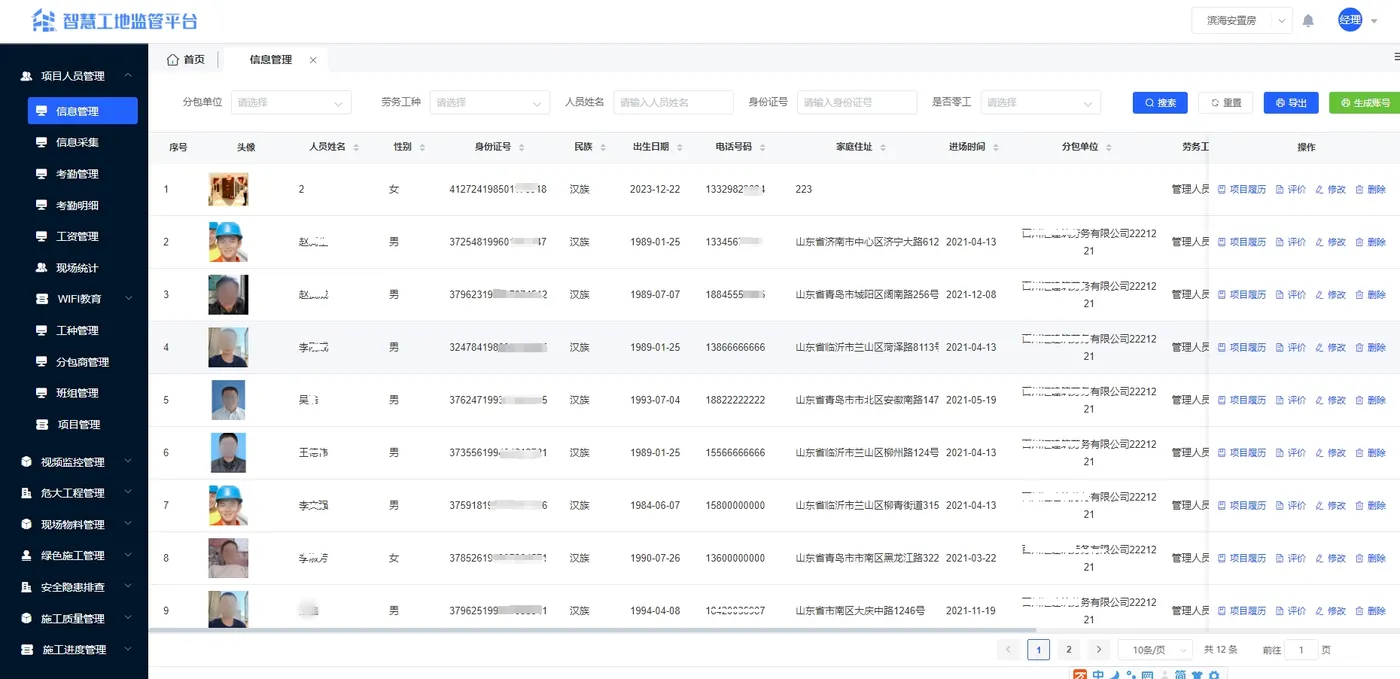Viewport: 1400px width, 679px height.
Task: Click 删除 for row 4
Action: point(1370,347)
